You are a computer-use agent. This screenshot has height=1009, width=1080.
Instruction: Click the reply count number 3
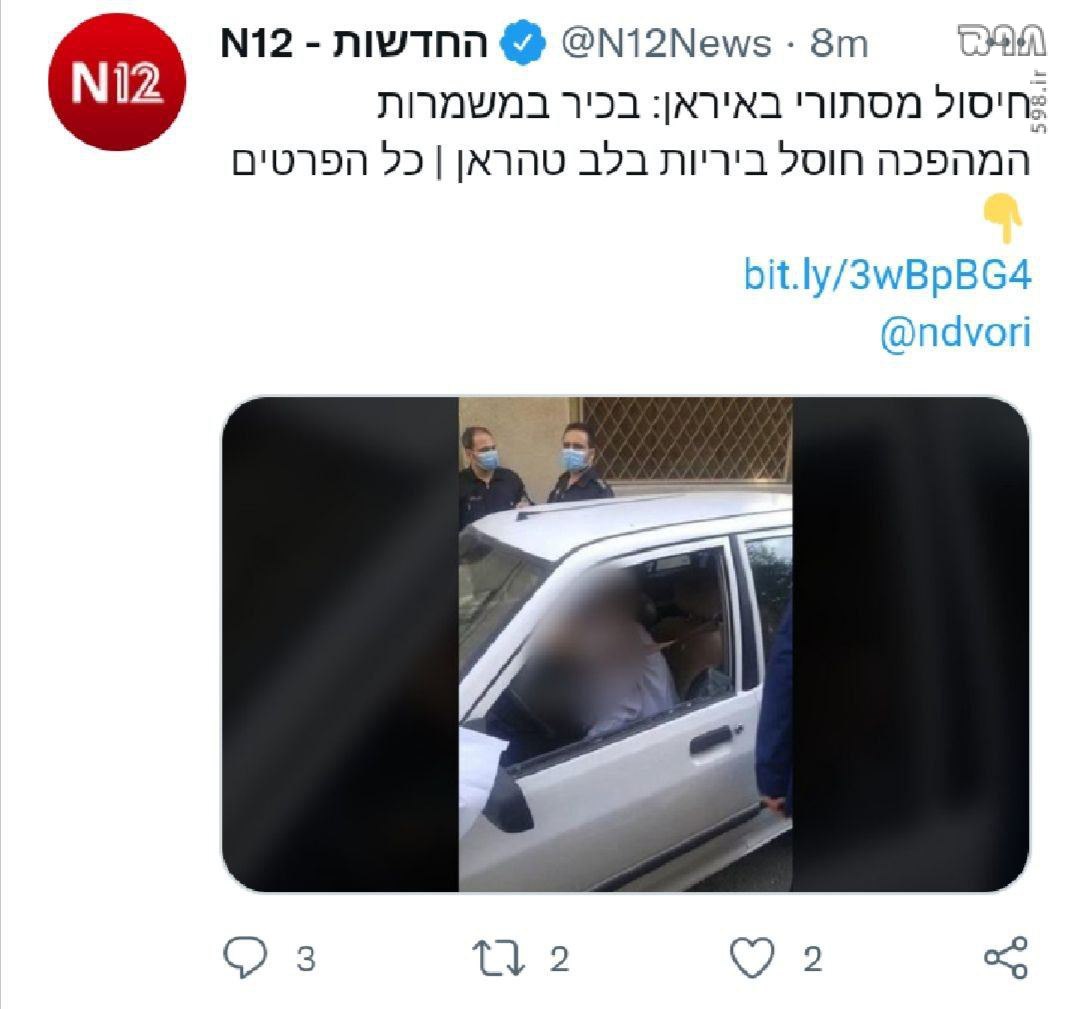306,959
